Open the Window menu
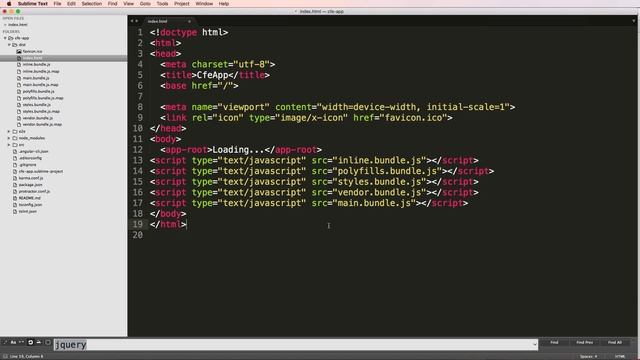The image size is (640, 360). click(x=204, y=4)
